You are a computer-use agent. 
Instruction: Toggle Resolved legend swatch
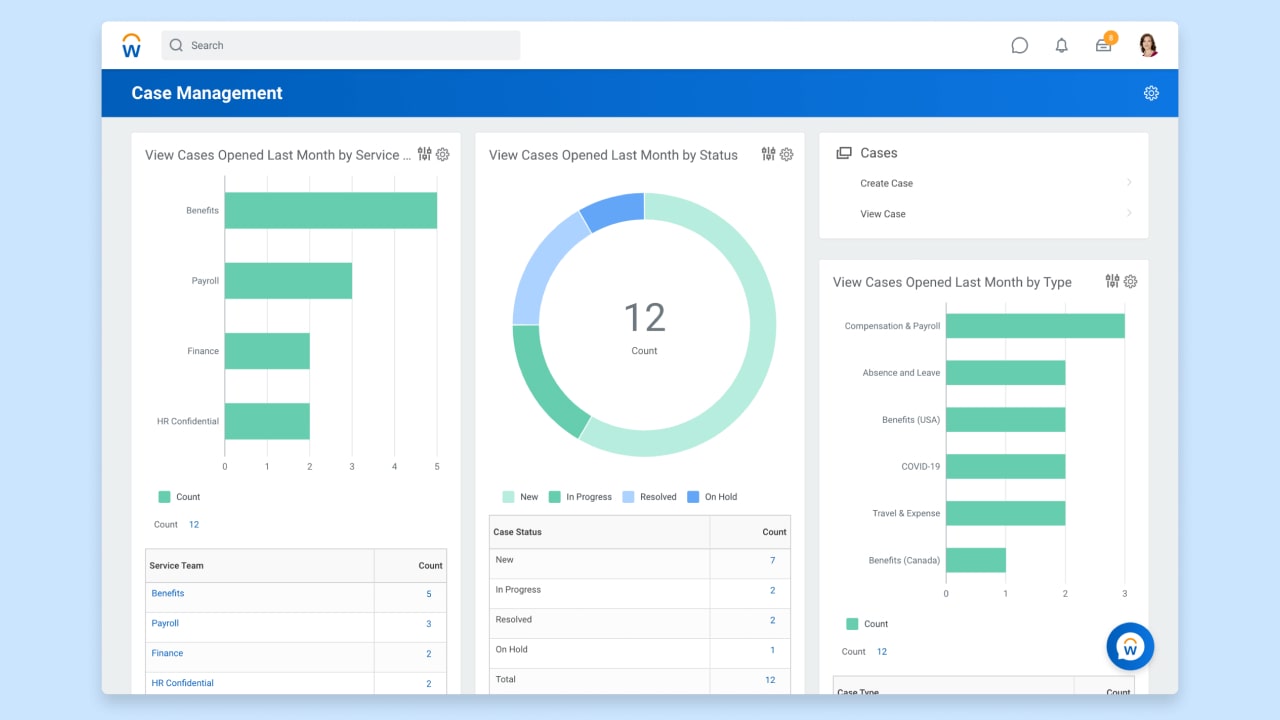click(x=628, y=496)
